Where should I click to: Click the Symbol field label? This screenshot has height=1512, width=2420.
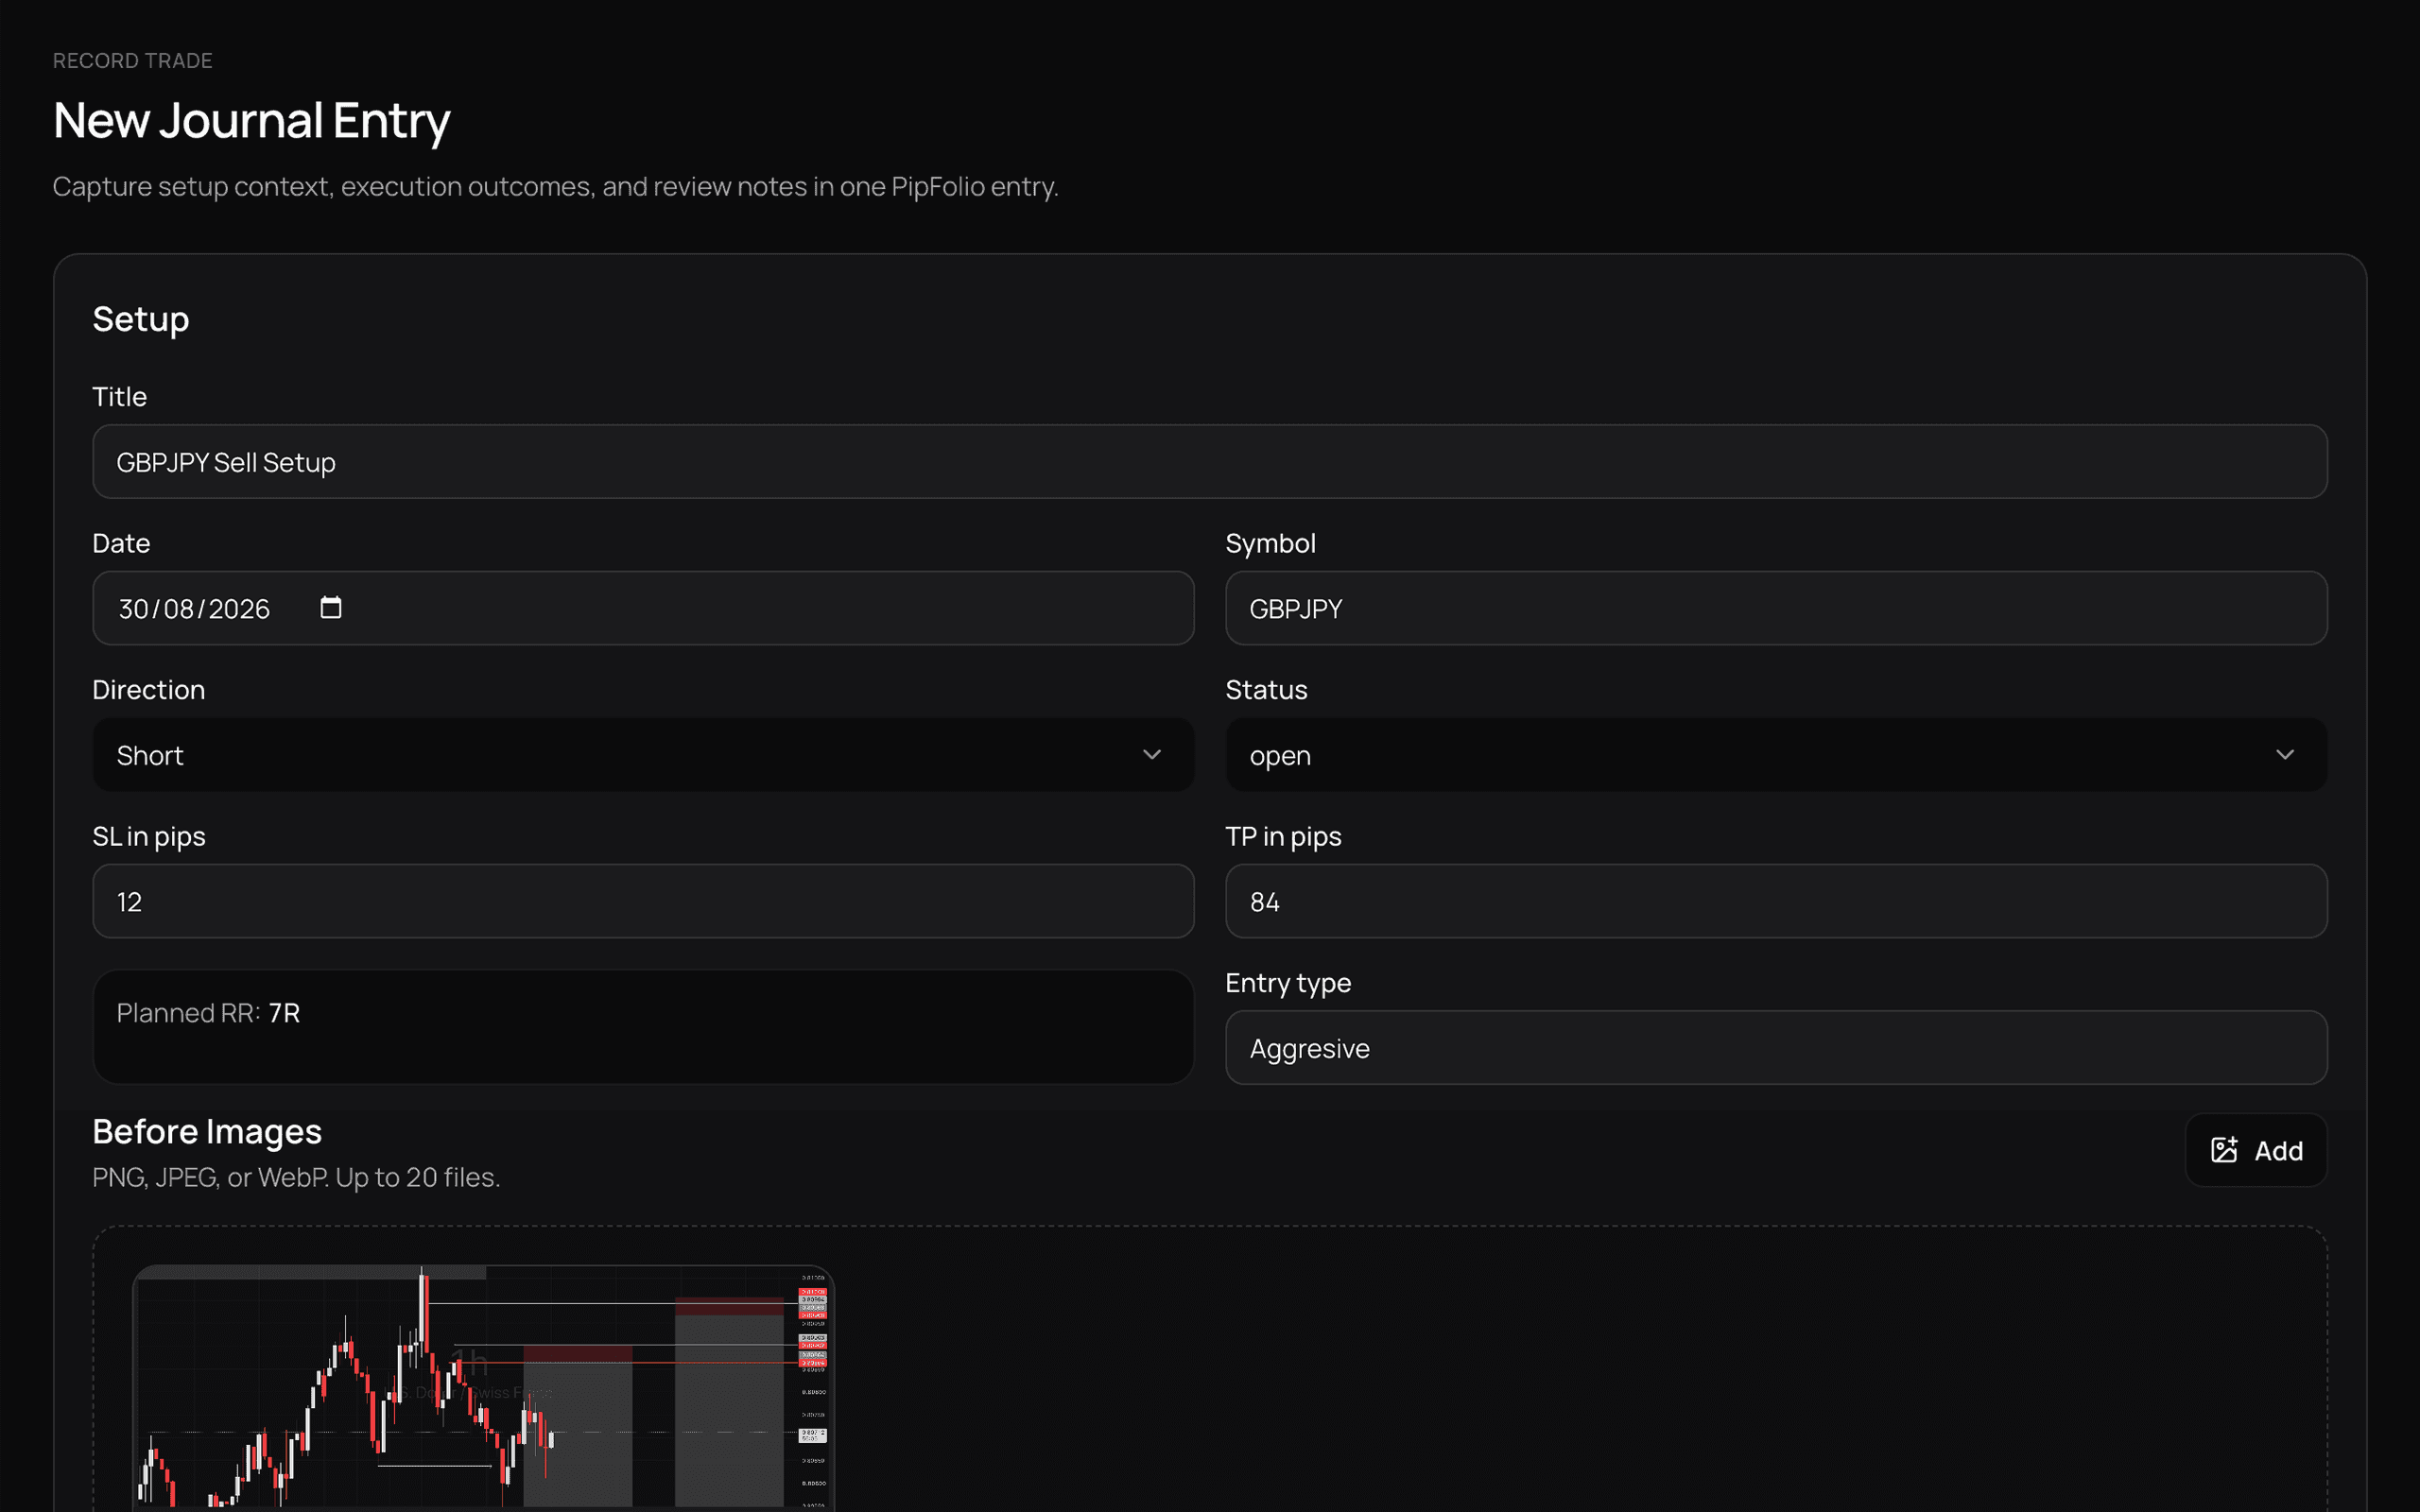pos(1270,543)
